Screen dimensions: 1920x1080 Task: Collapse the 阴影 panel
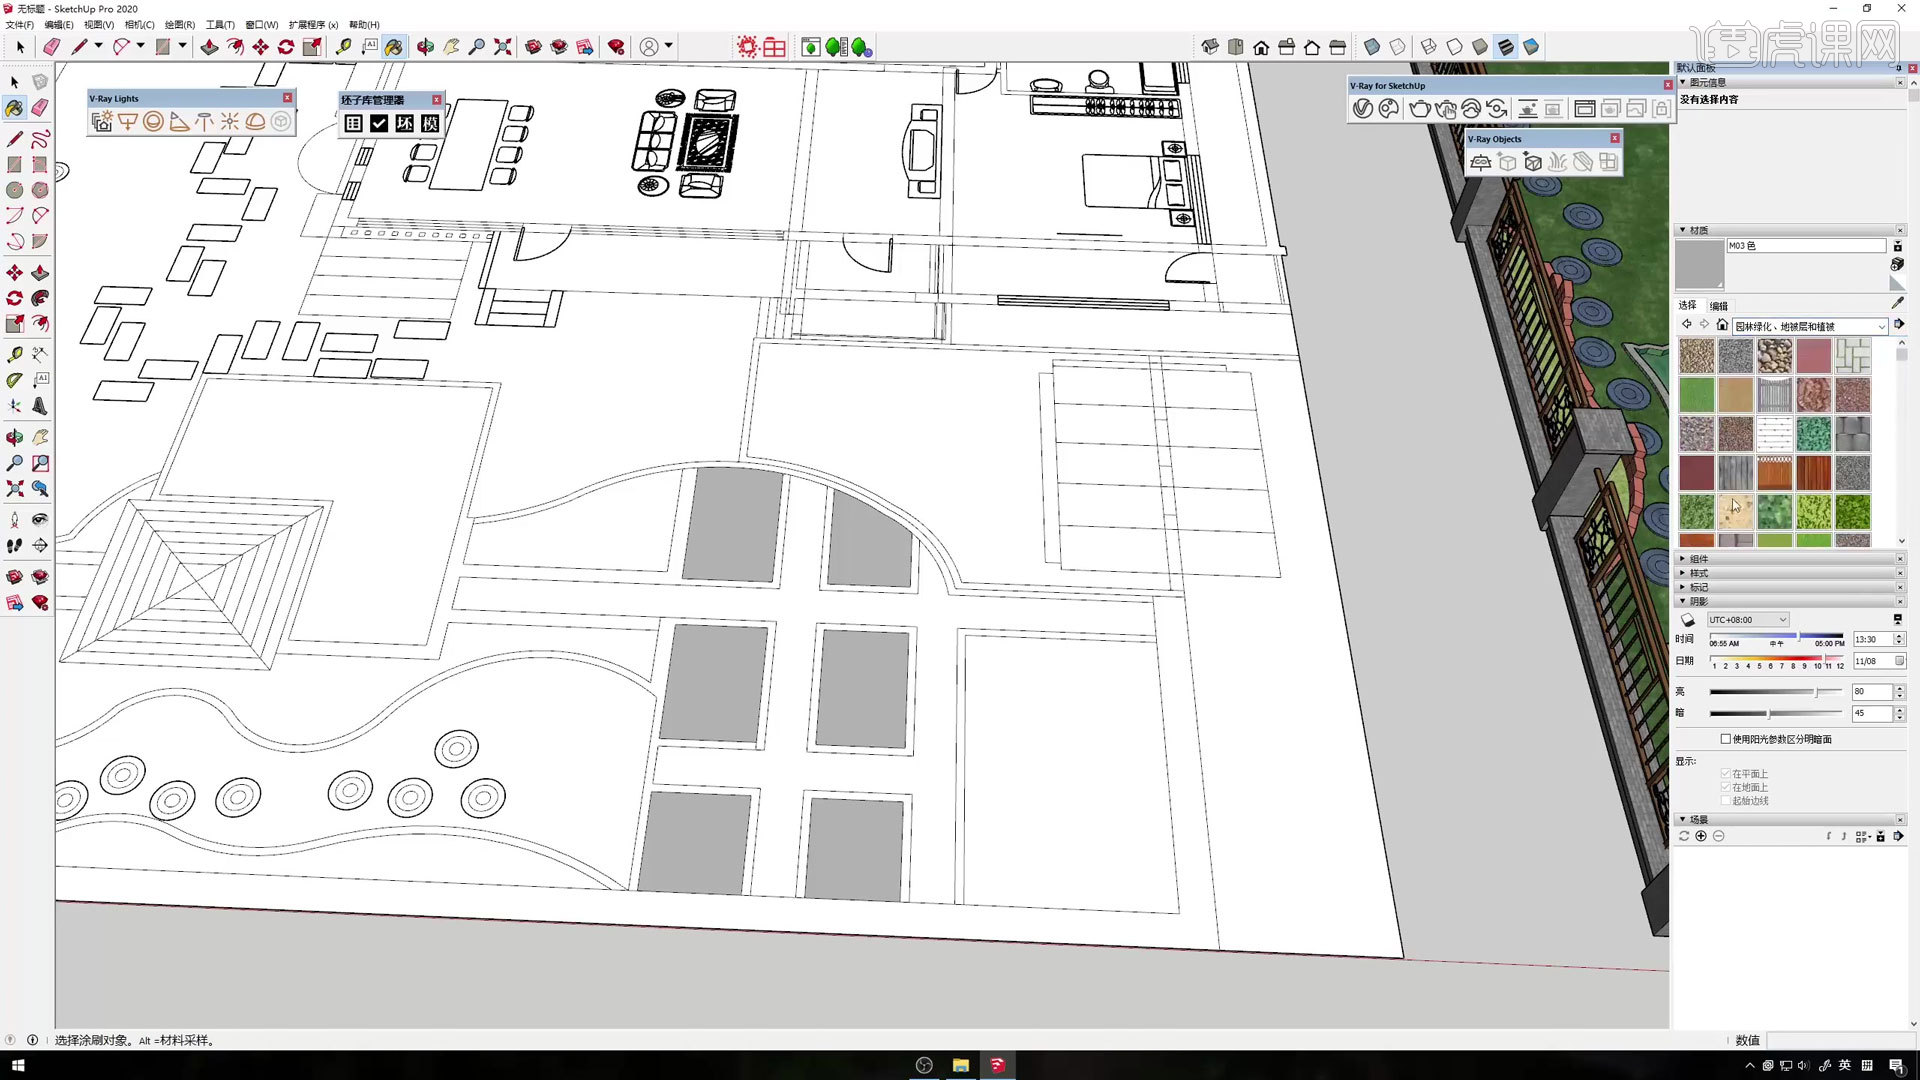(x=1683, y=601)
